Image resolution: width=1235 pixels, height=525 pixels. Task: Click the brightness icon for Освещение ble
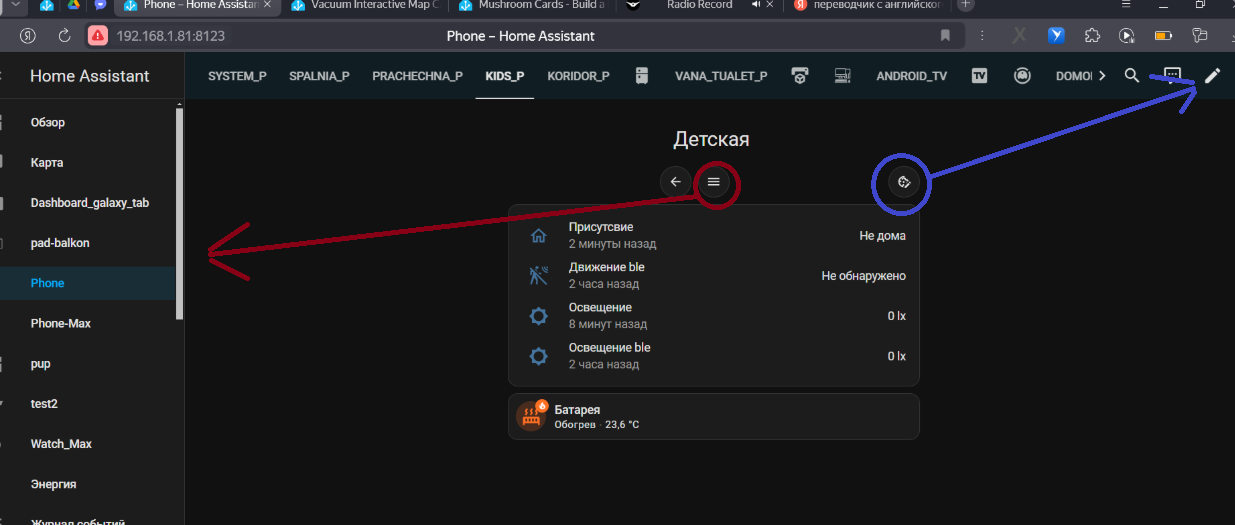[538, 356]
